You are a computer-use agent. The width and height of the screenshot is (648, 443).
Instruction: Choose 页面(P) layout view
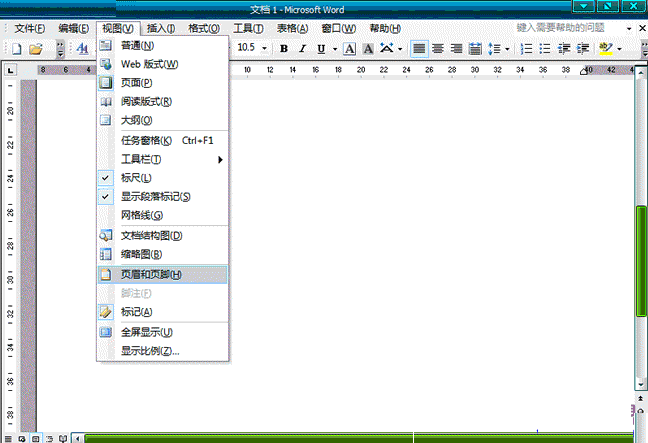[163, 83]
